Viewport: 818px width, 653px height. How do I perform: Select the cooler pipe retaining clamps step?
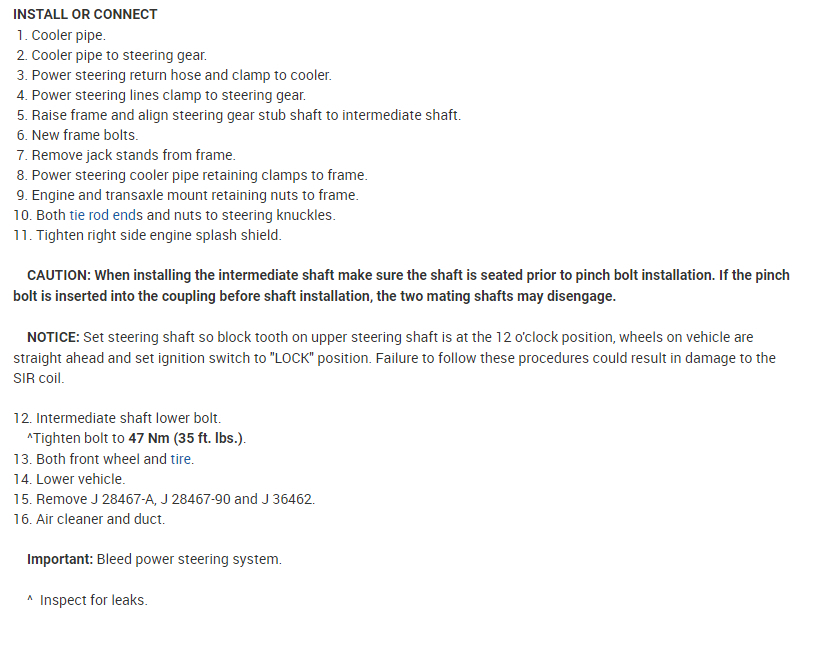tap(199, 175)
